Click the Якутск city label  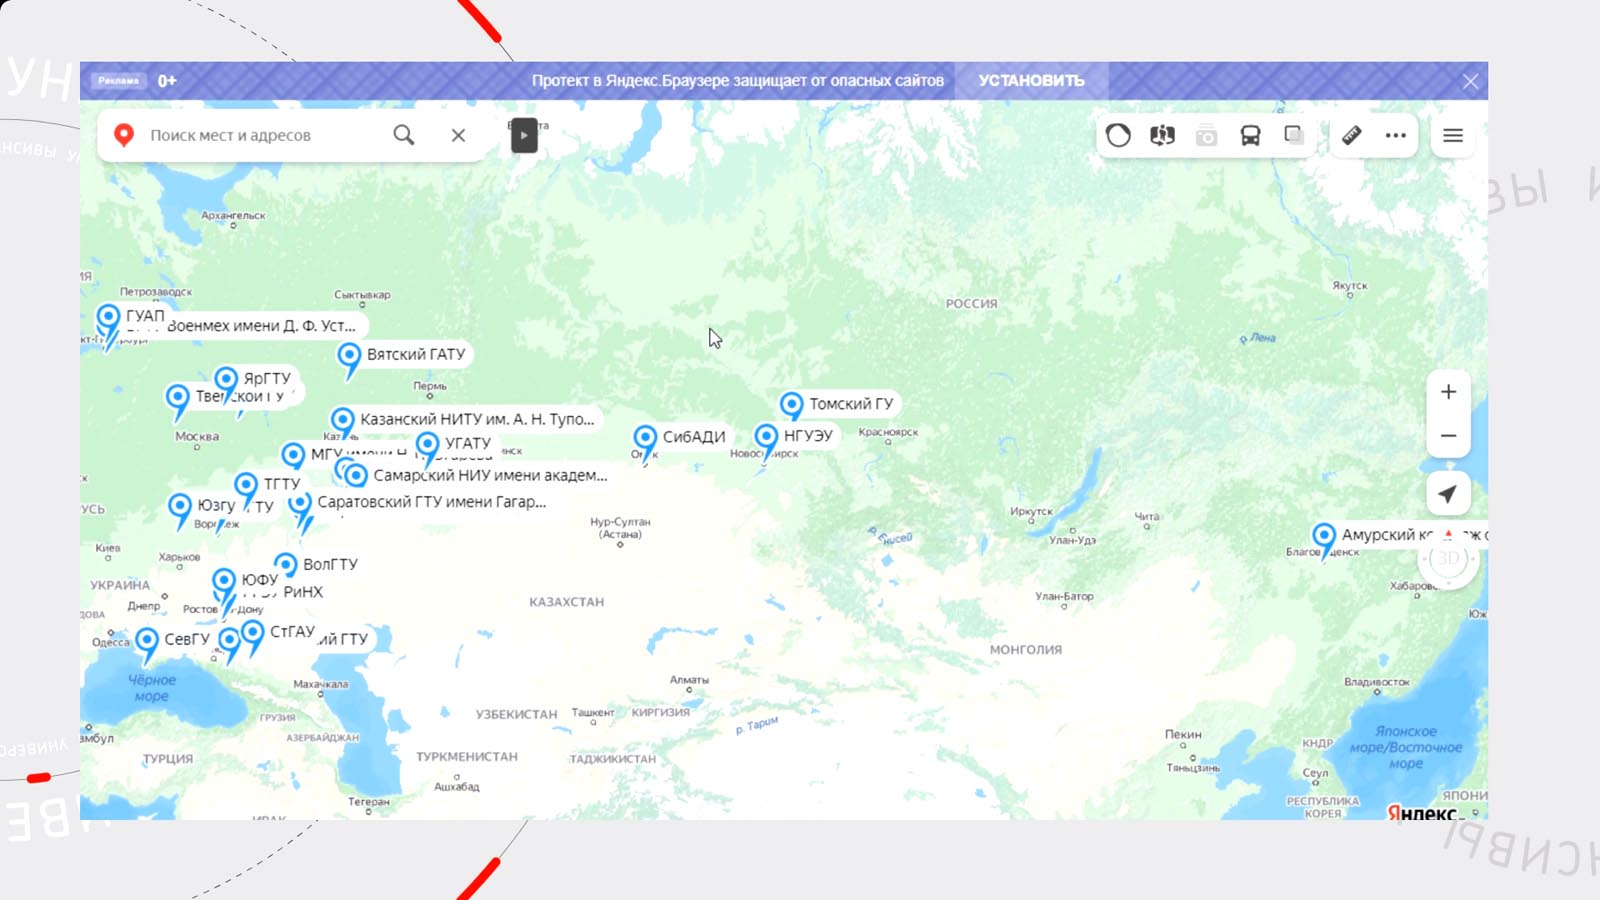click(x=1350, y=286)
